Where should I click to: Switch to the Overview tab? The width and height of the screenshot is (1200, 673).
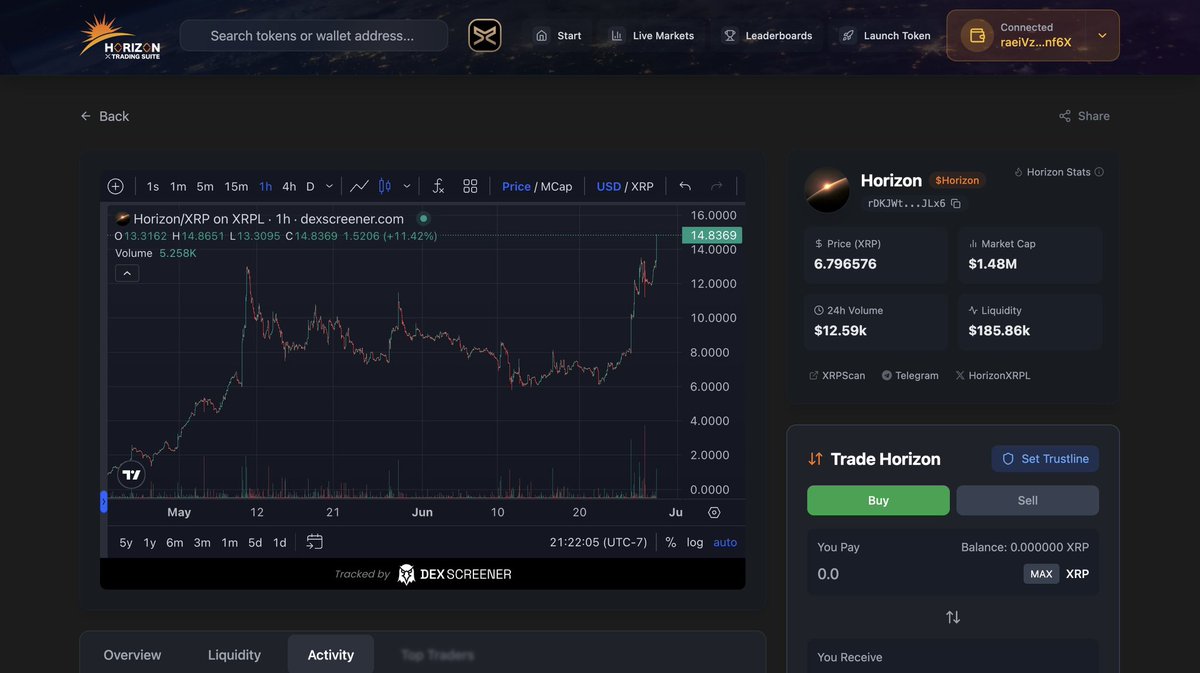point(132,655)
